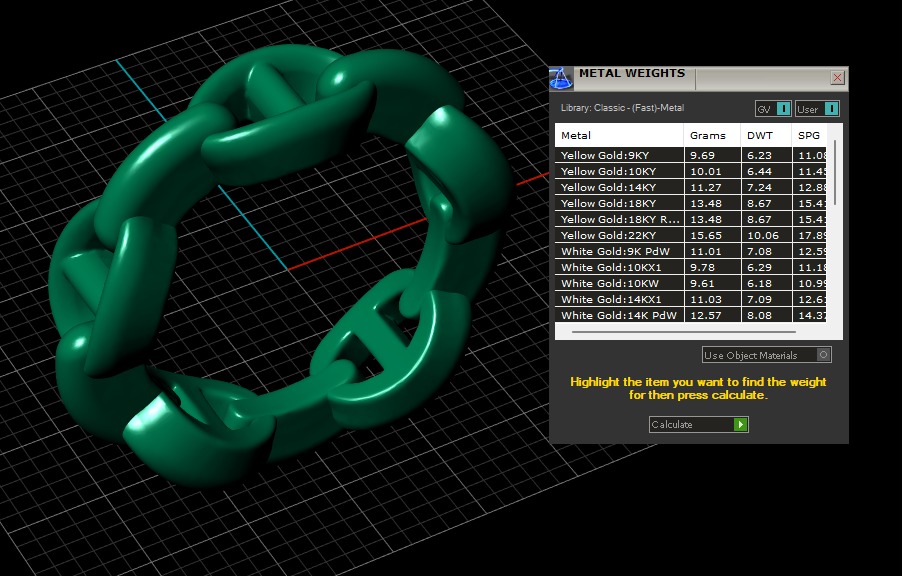Sort by the Grams column header

coord(712,135)
